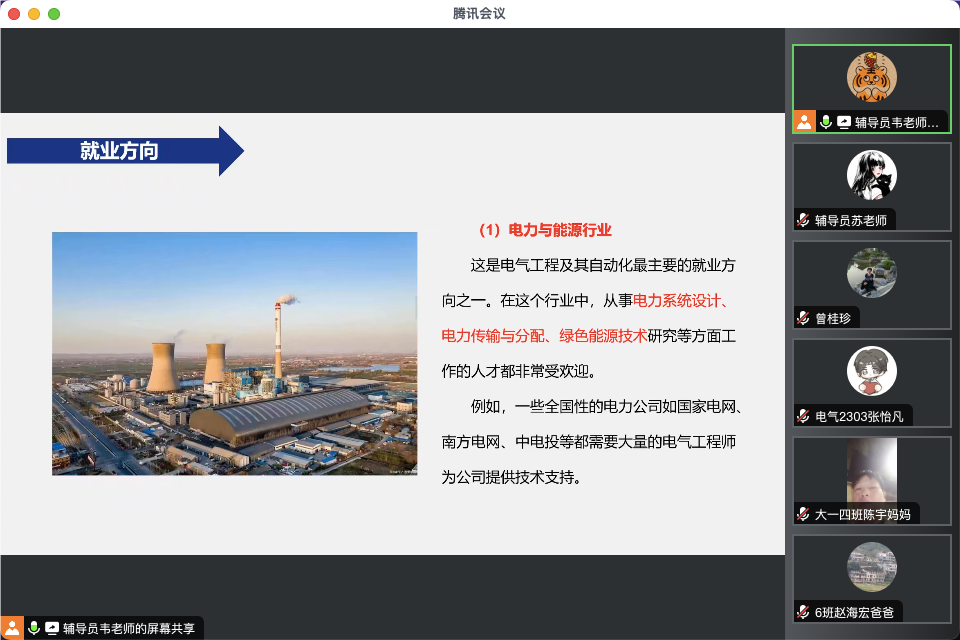
Task: Click the green microphone icon in bottom sharing bar
Action: [34, 628]
